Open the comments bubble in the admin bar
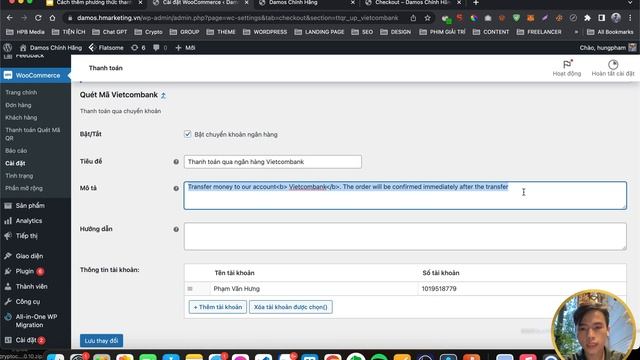The width and height of the screenshot is (640, 360). [160, 48]
